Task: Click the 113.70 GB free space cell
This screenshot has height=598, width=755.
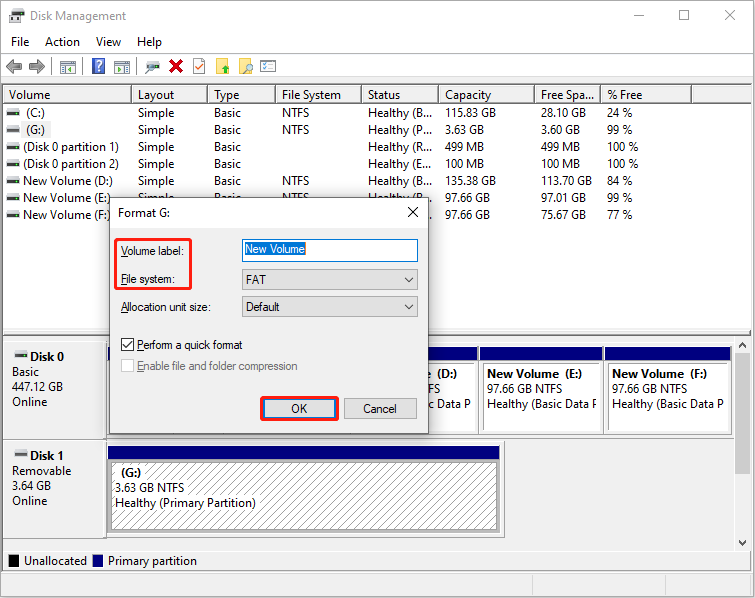Action: pos(566,181)
